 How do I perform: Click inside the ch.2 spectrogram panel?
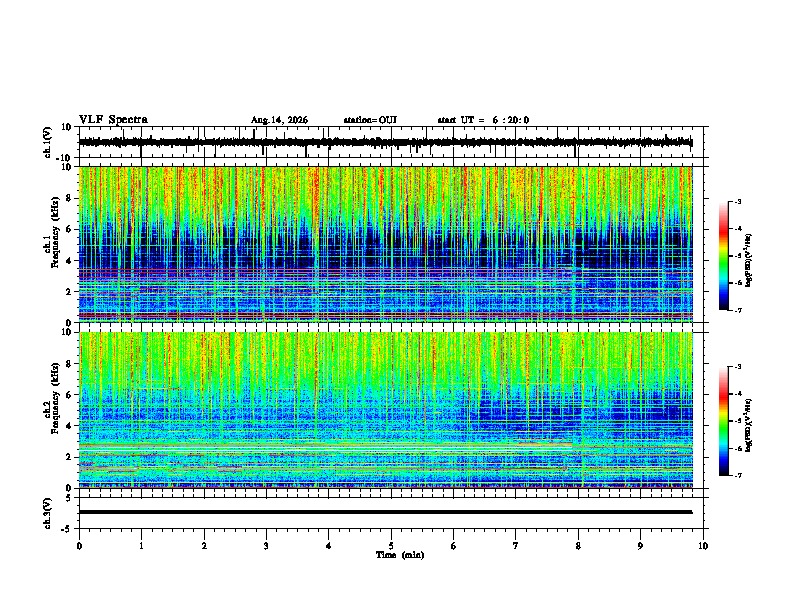pos(386,410)
